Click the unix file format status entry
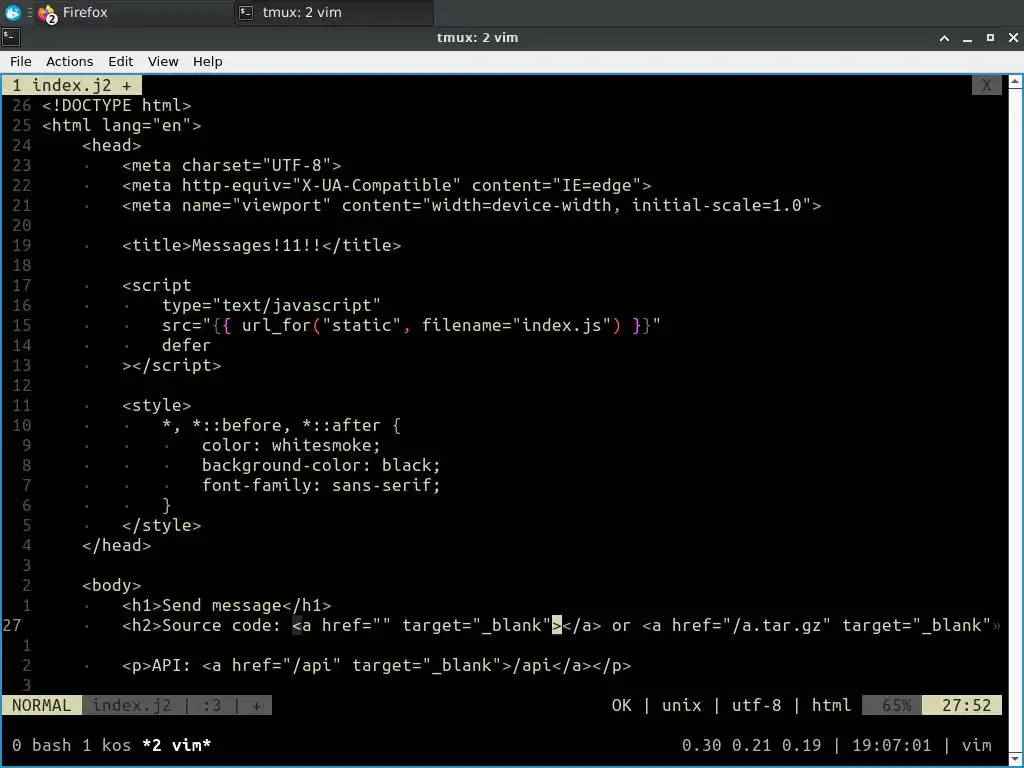Viewport: 1024px width, 768px height. [x=681, y=705]
